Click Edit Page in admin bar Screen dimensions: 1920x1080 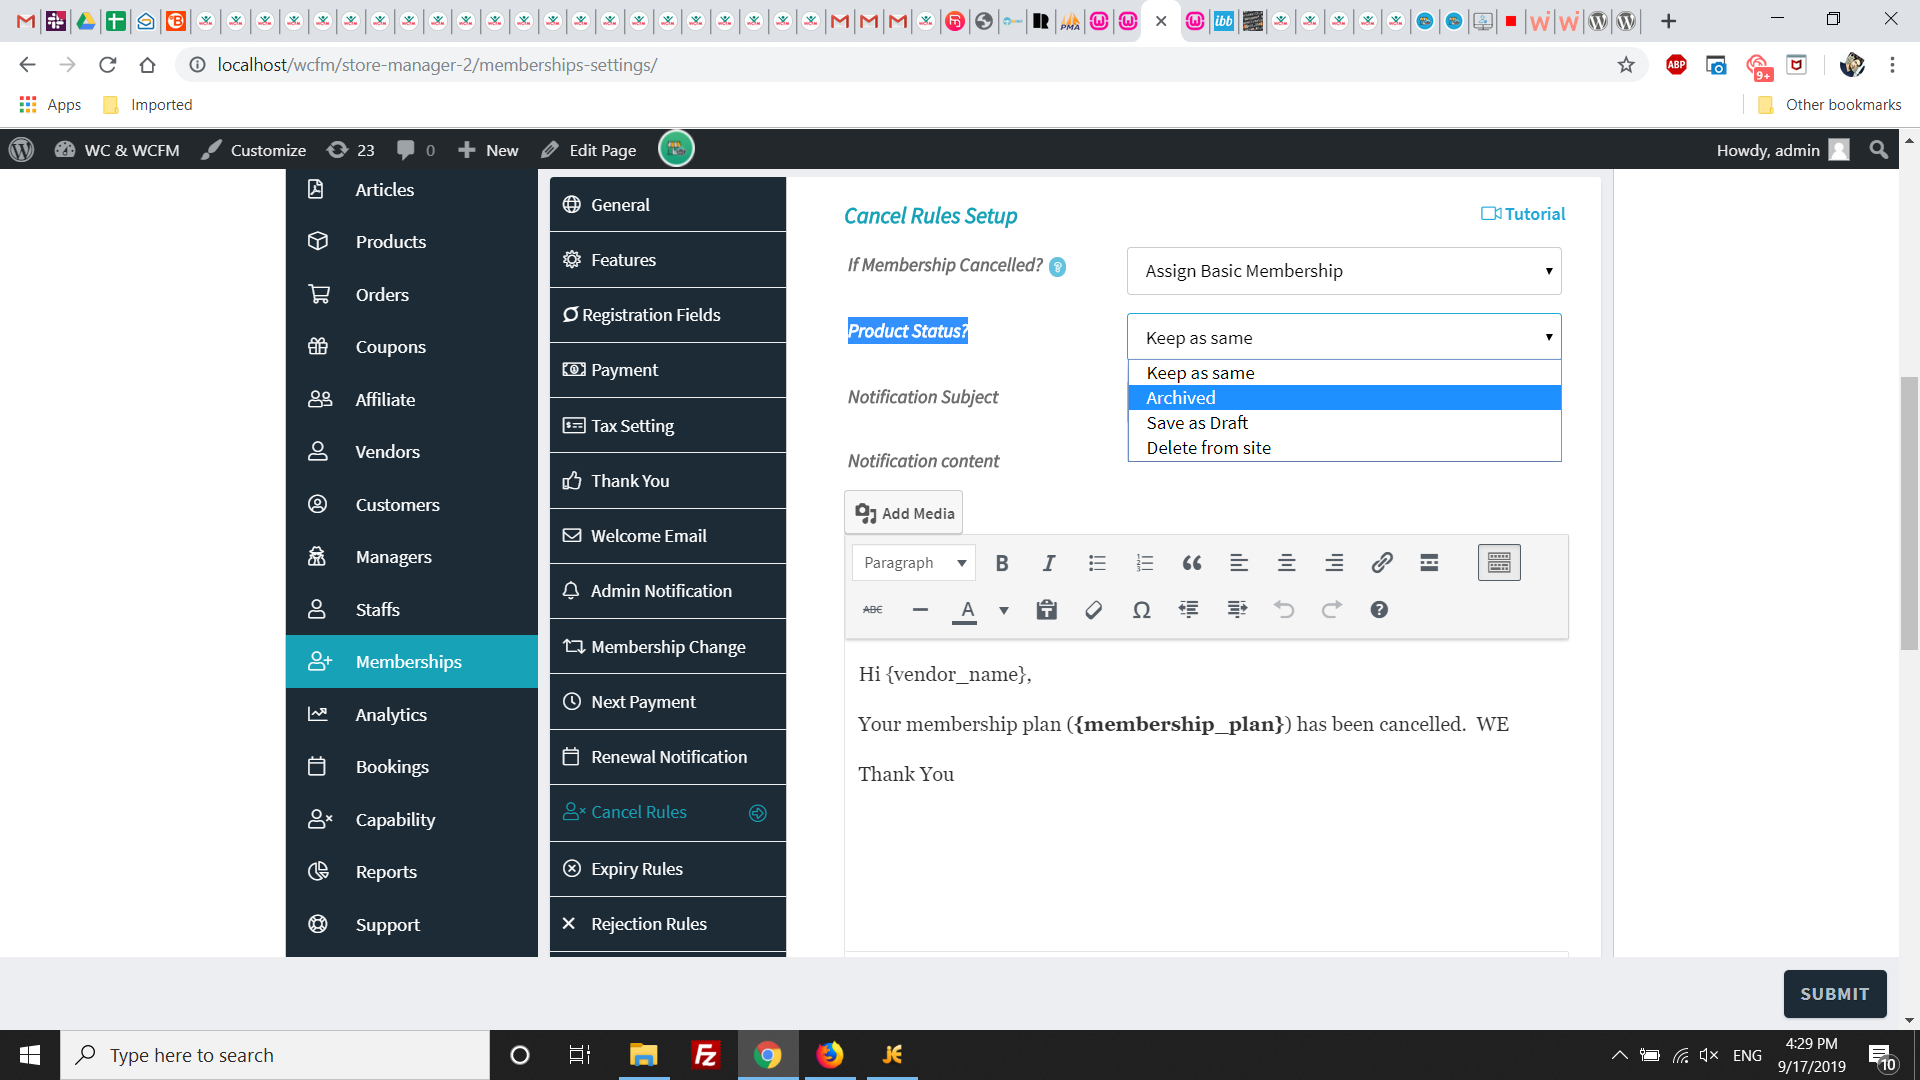click(x=589, y=150)
